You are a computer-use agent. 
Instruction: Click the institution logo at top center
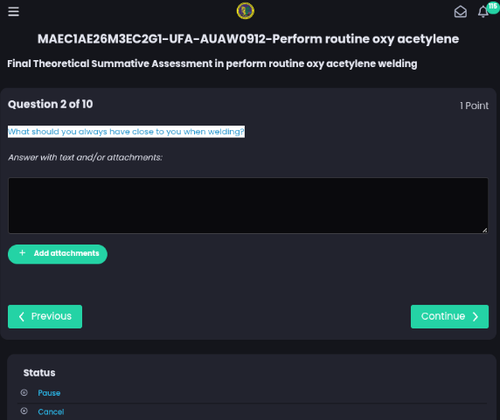pos(245,11)
